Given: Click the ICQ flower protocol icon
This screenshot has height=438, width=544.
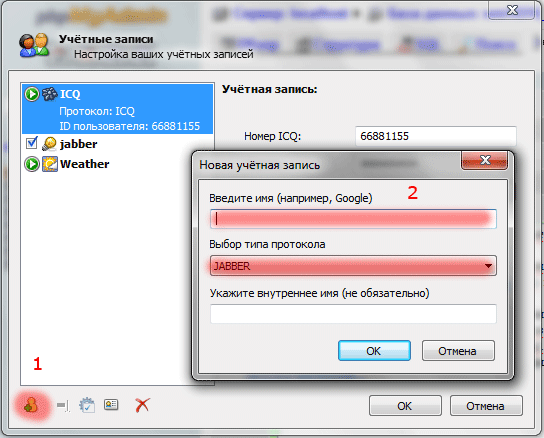Looking at the screenshot, I should (50, 94).
